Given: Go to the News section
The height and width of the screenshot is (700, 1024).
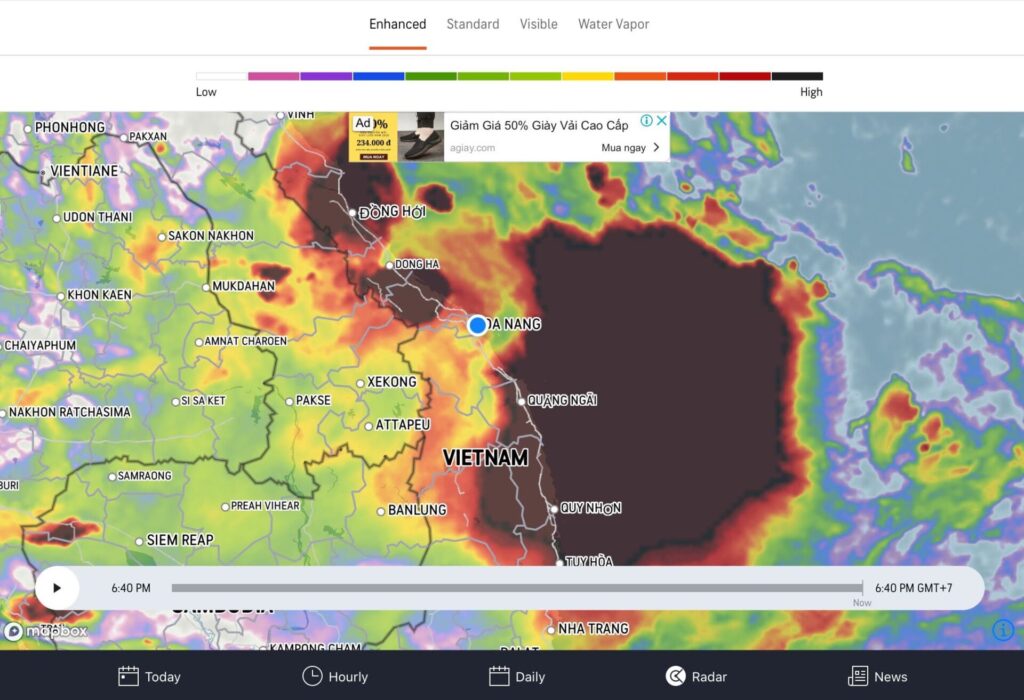Looking at the screenshot, I should click(x=877, y=676).
